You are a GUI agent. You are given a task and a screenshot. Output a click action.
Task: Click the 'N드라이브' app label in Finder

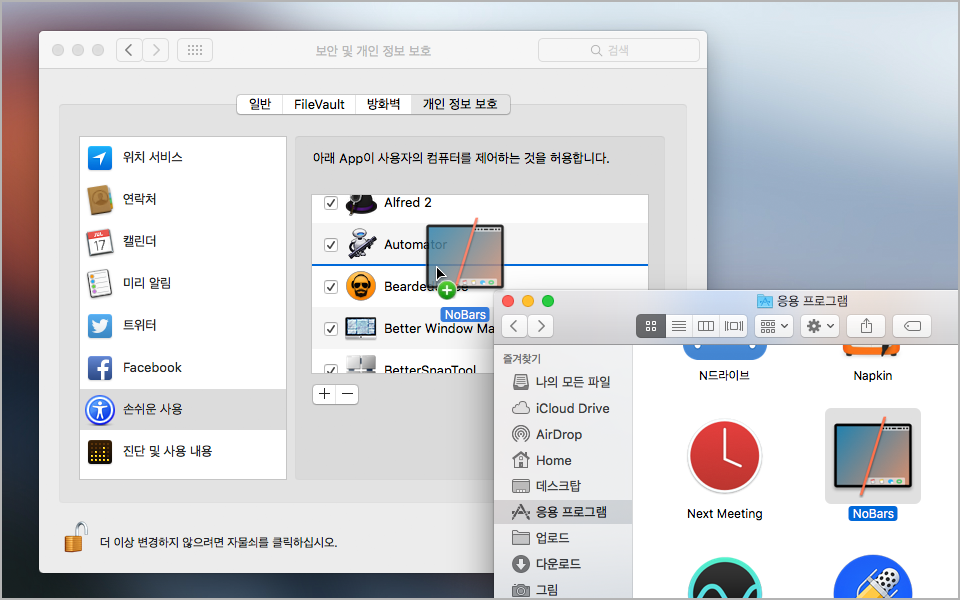point(724,375)
